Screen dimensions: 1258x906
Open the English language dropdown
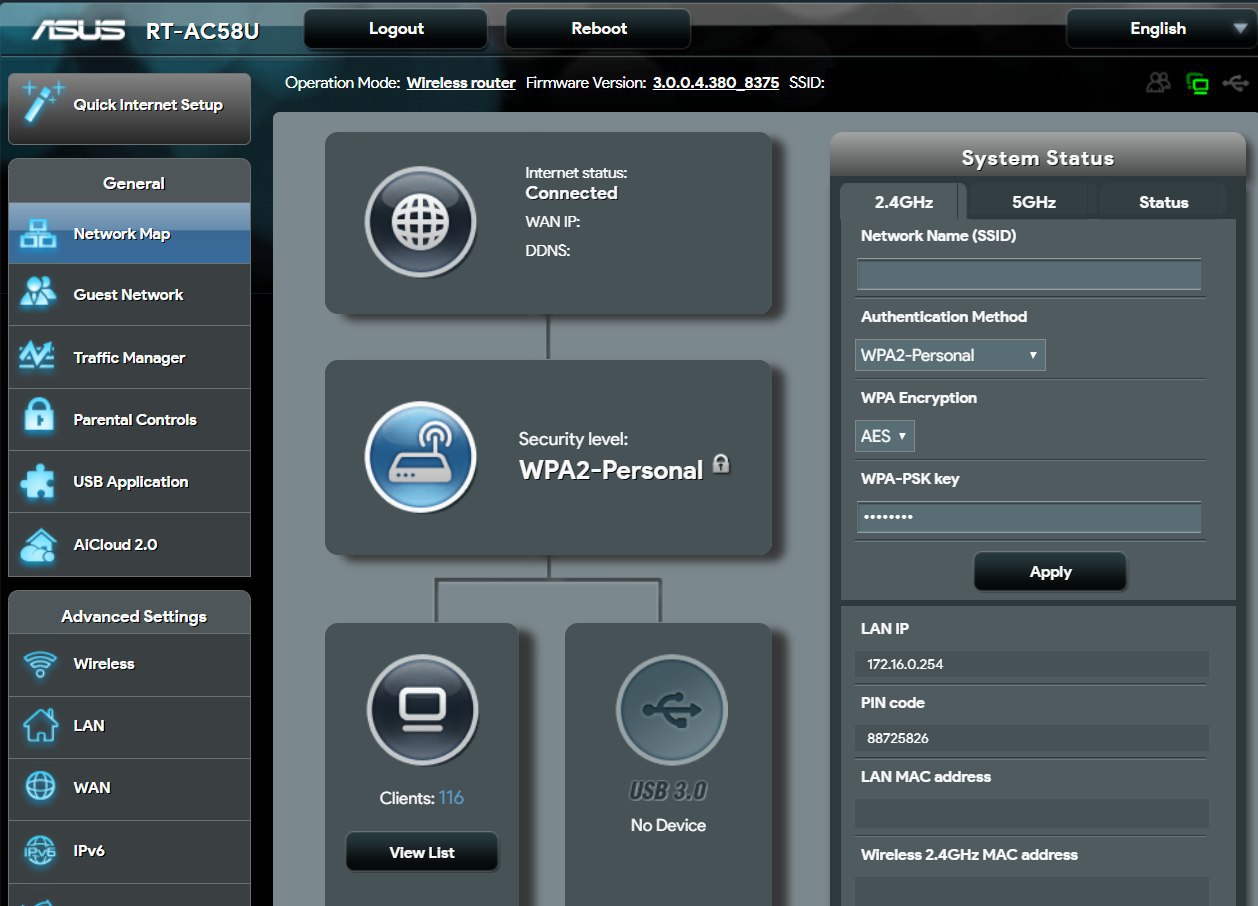coord(1161,29)
